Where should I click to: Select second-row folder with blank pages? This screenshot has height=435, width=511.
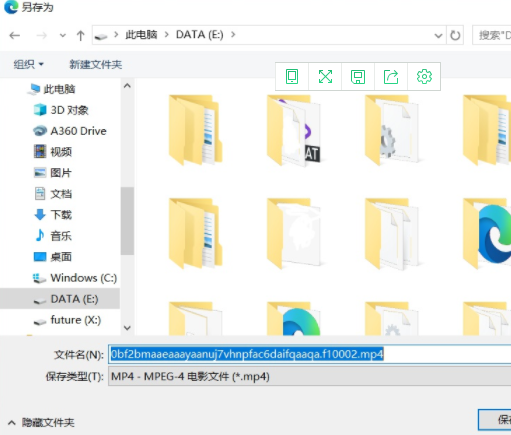pos(392,233)
